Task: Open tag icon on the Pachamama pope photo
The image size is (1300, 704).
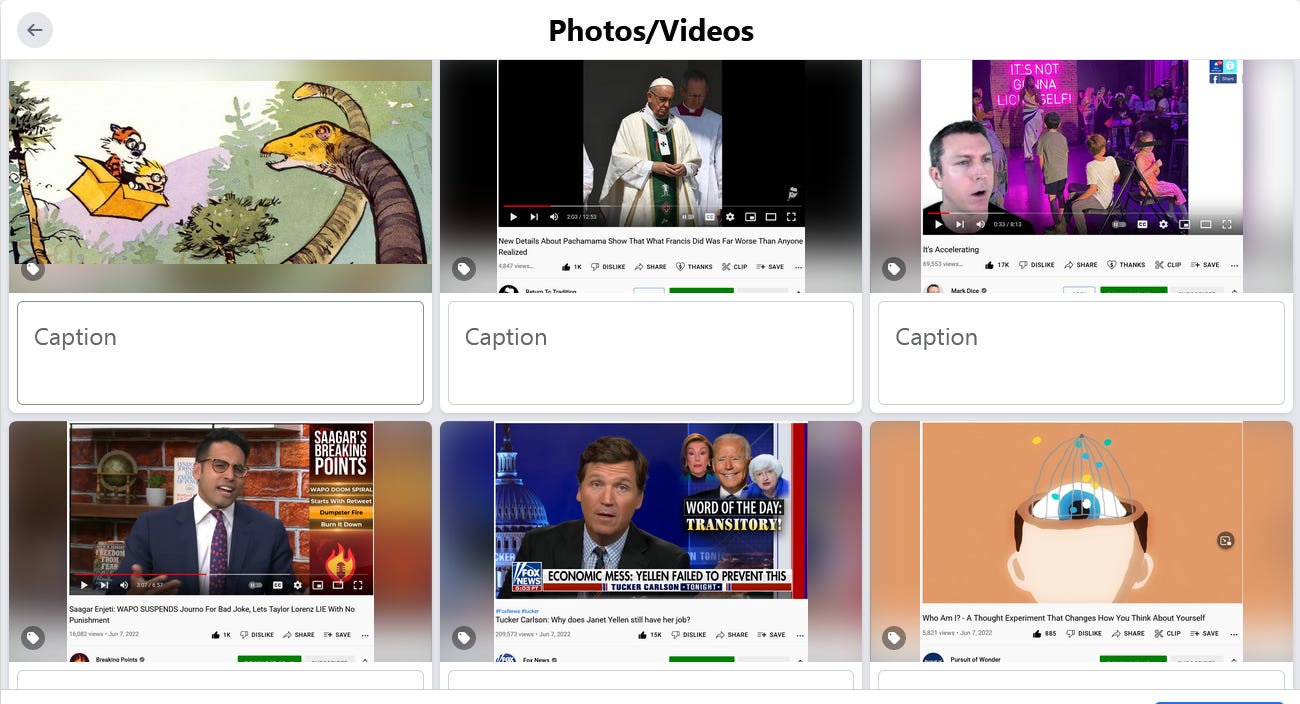Action: click(463, 269)
